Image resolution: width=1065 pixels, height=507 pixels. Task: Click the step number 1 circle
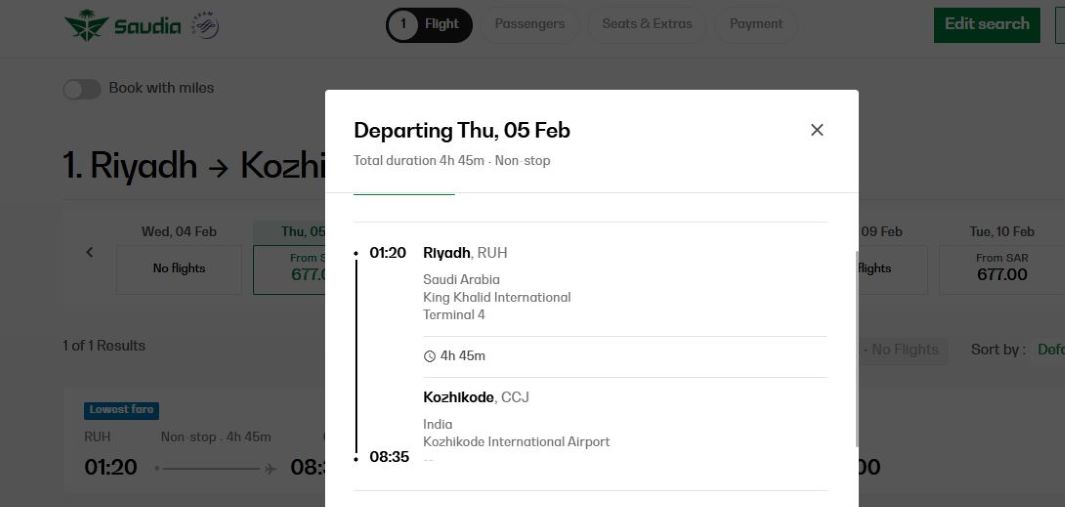403,25
